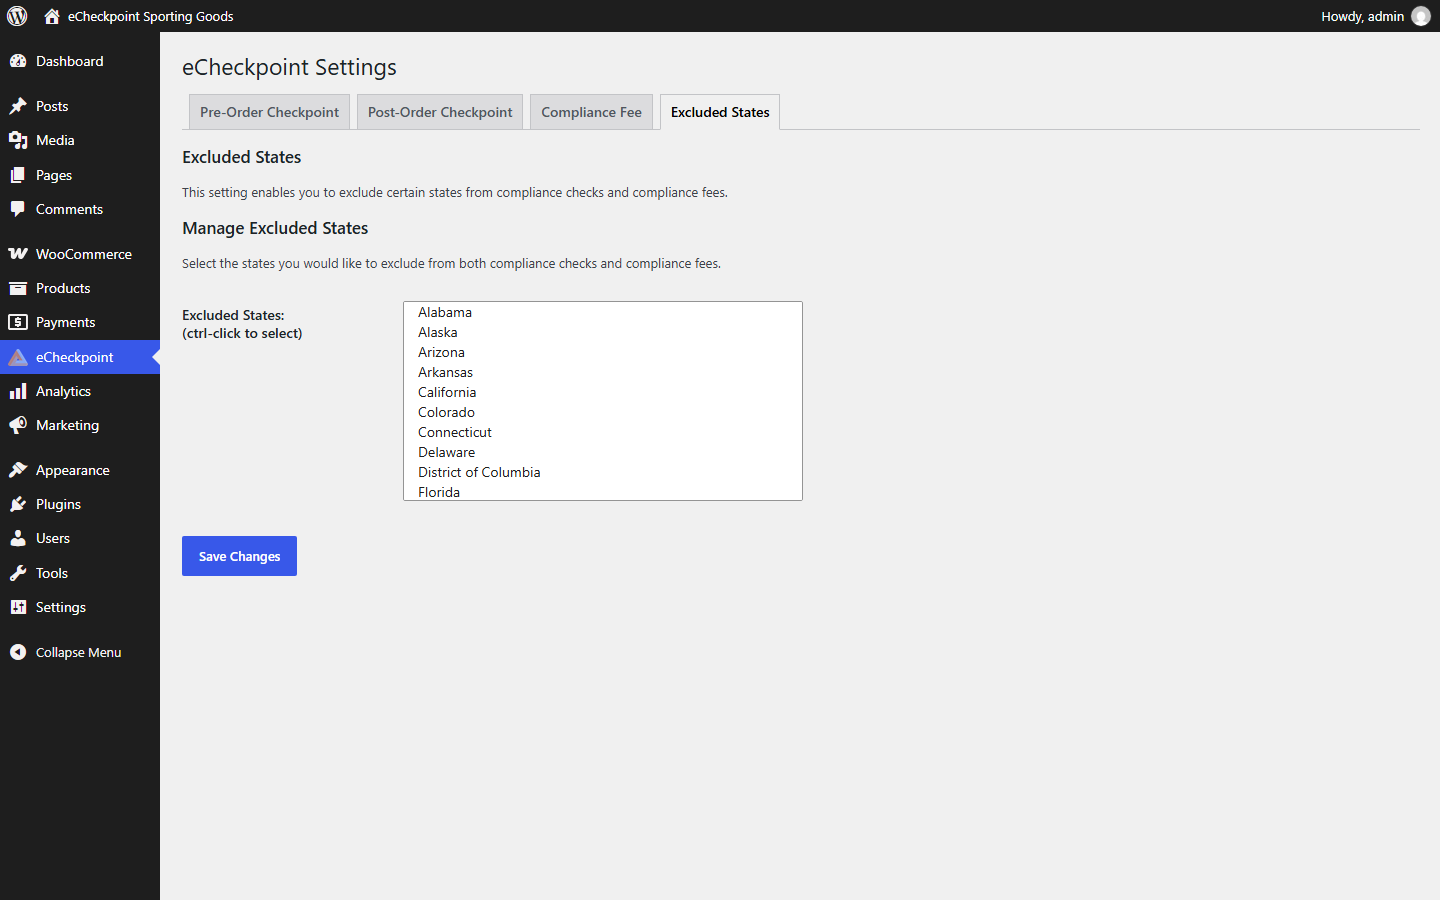Click the Settings sliders icon
The image size is (1440, 900).
18,607
